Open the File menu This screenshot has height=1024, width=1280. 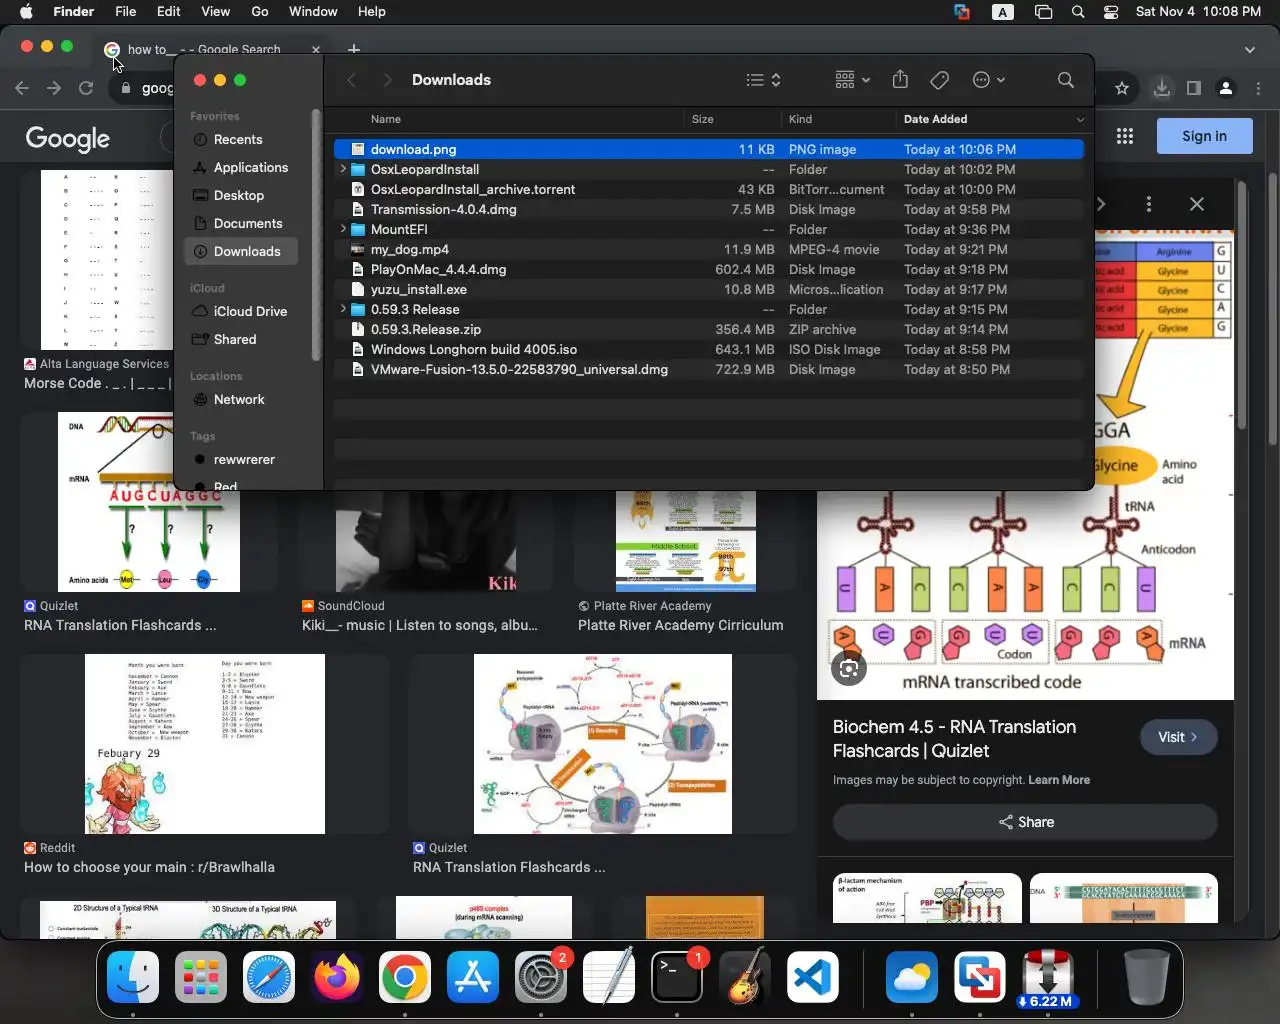(x=126, y=12)
